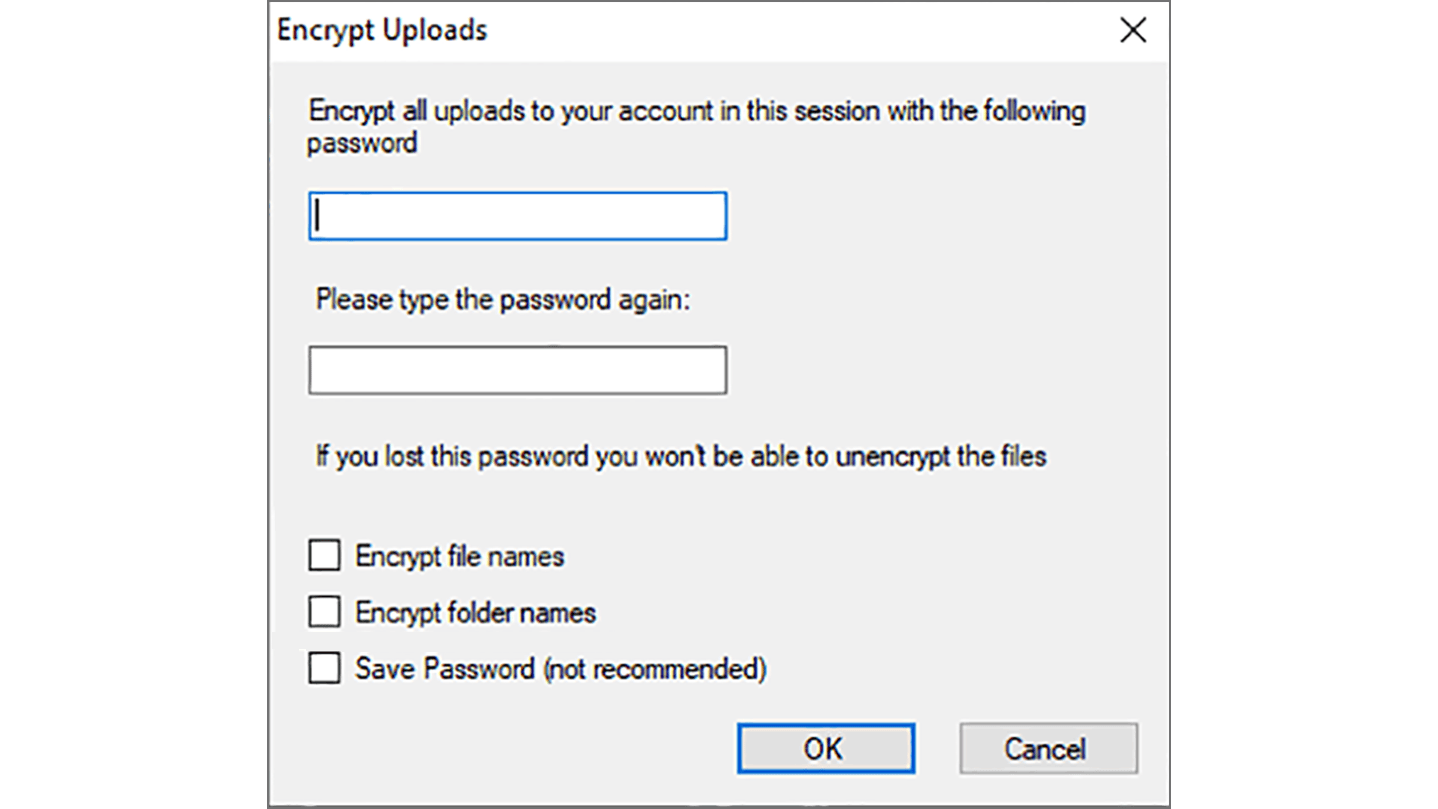Click the password confirmation input field
This screenshot has height=809, width=1438.
(x=517, y=371)
